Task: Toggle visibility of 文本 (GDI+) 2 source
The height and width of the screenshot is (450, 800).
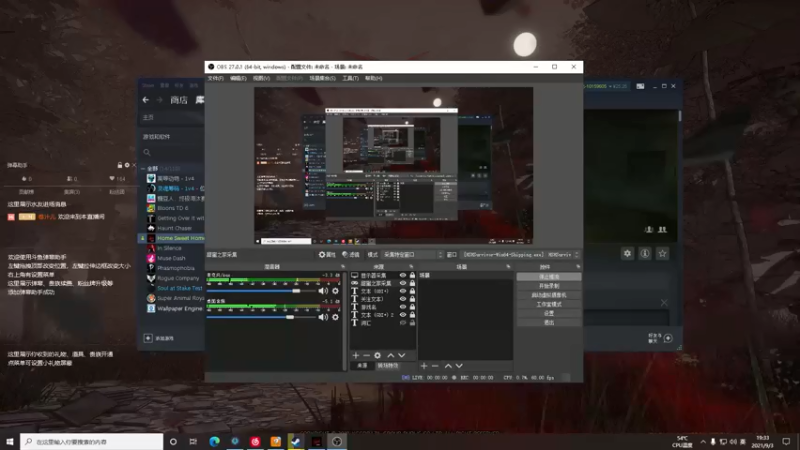Action: click(x=403, y=315)
